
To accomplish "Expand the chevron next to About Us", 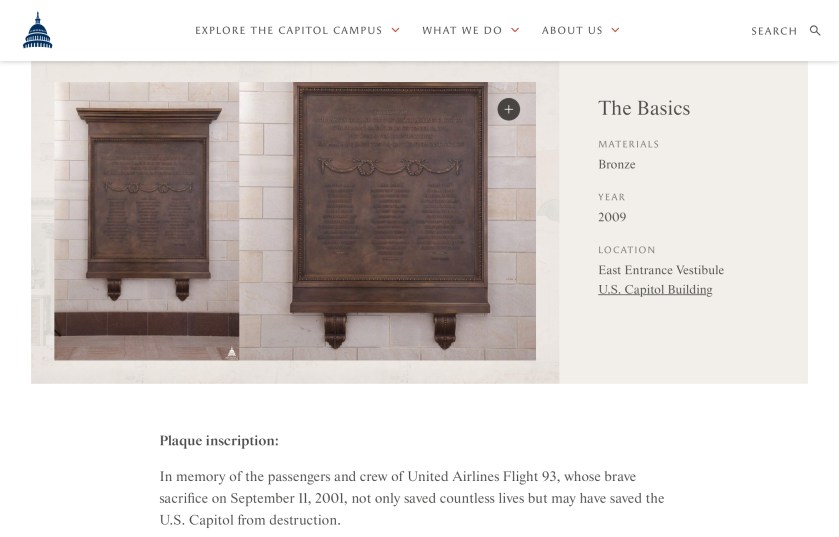I will pos(615,31).
